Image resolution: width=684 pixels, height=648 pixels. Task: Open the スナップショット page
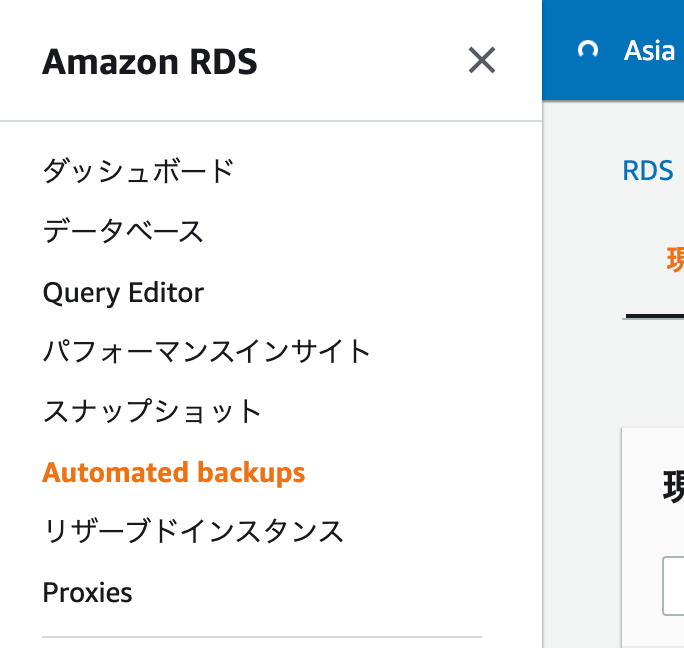coord(152,411)
